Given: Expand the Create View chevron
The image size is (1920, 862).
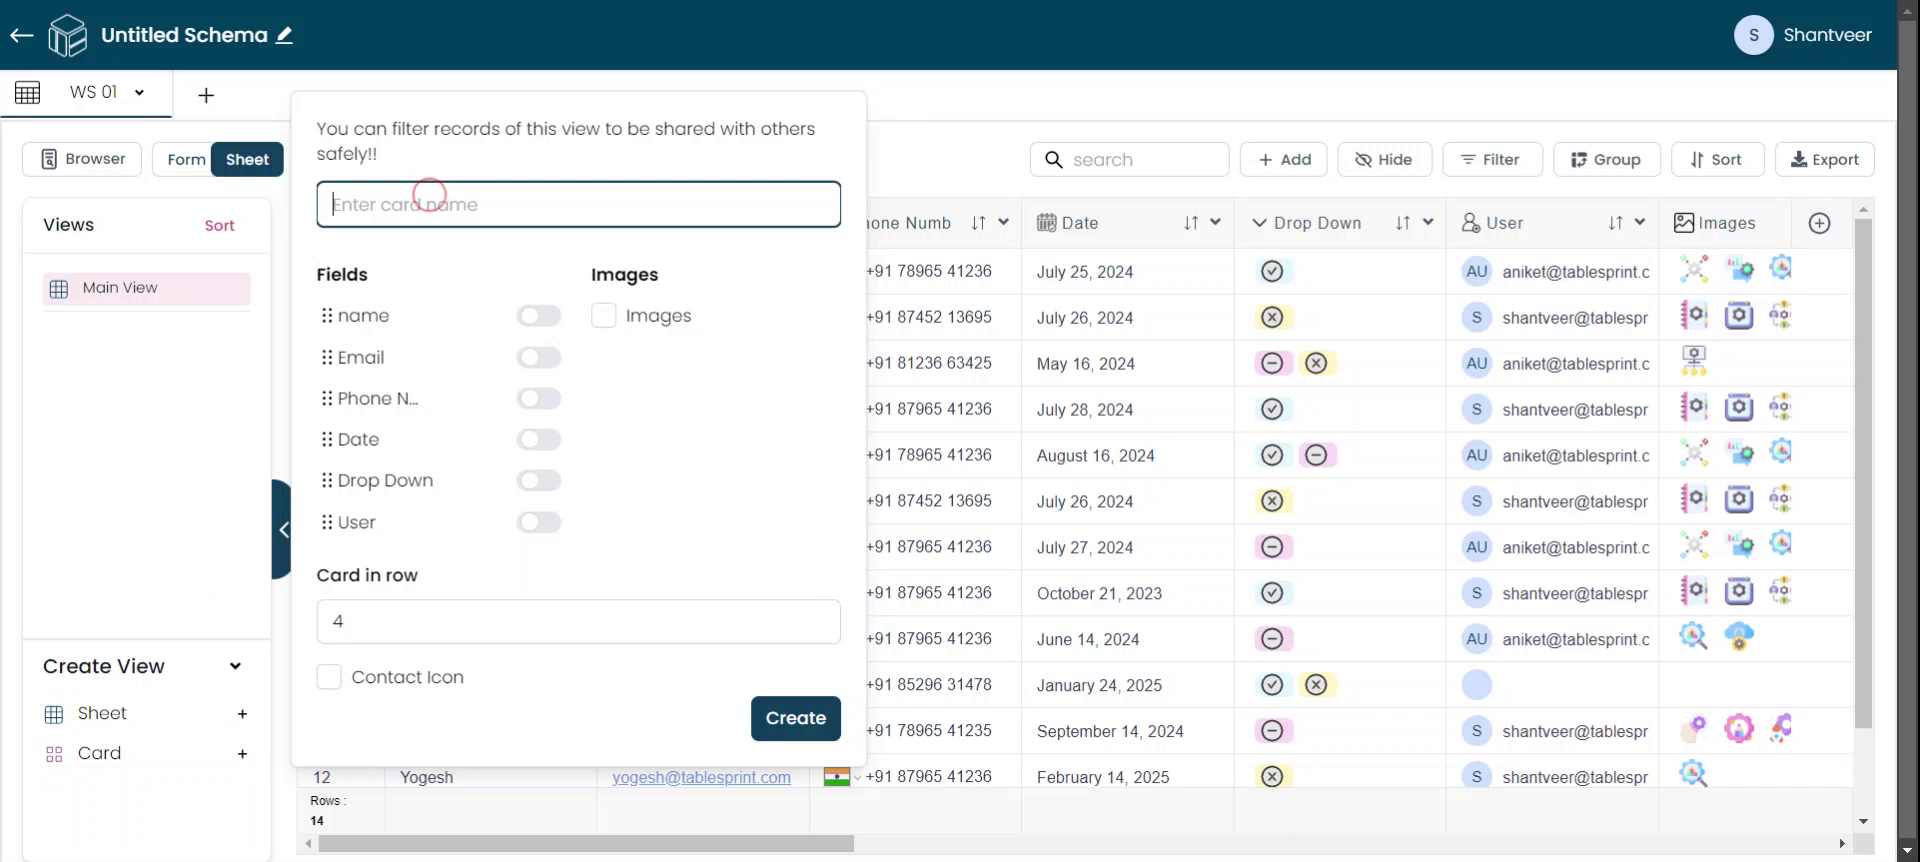Looking at the screenshot, I should pos(235,667).
